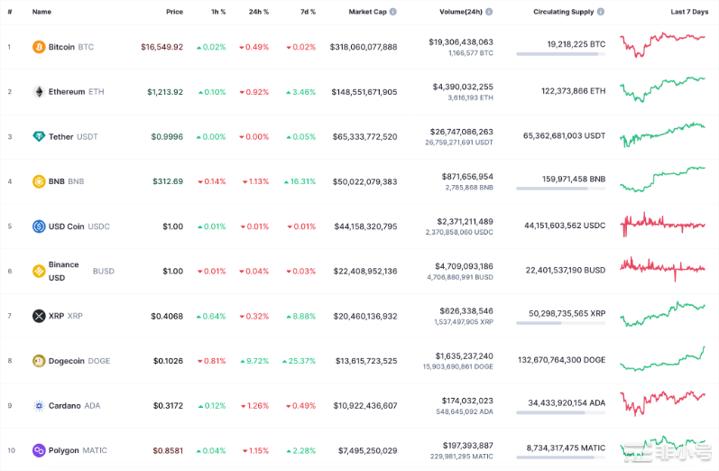The width and height of the screenshot is (719, 471).
Task: Click the Polygon MATIC logo icon
Action: click(x=39, y=451)
